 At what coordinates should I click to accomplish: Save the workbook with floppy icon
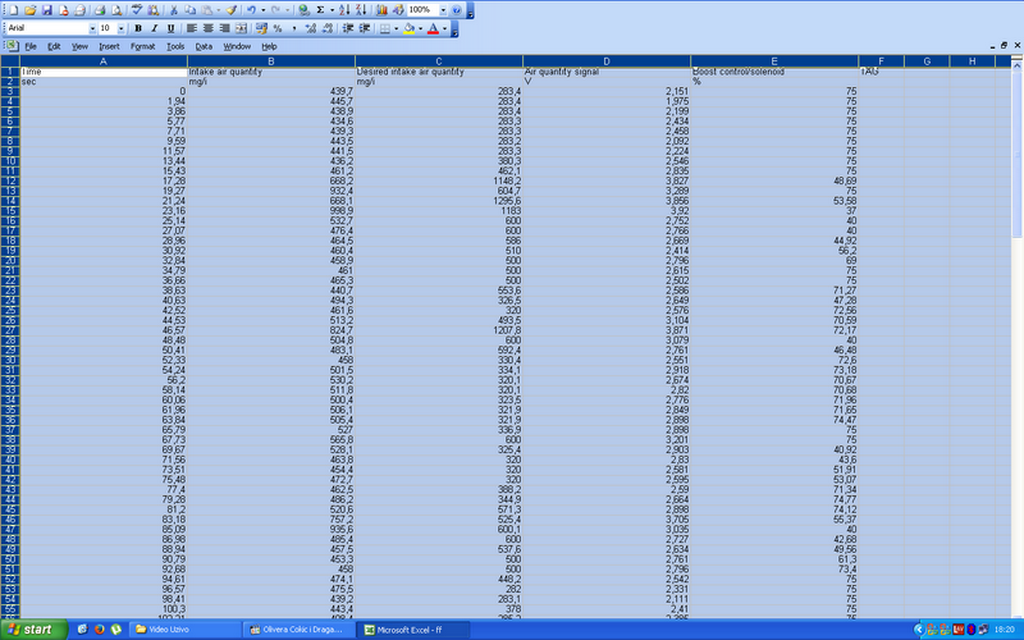coord(47,10)
